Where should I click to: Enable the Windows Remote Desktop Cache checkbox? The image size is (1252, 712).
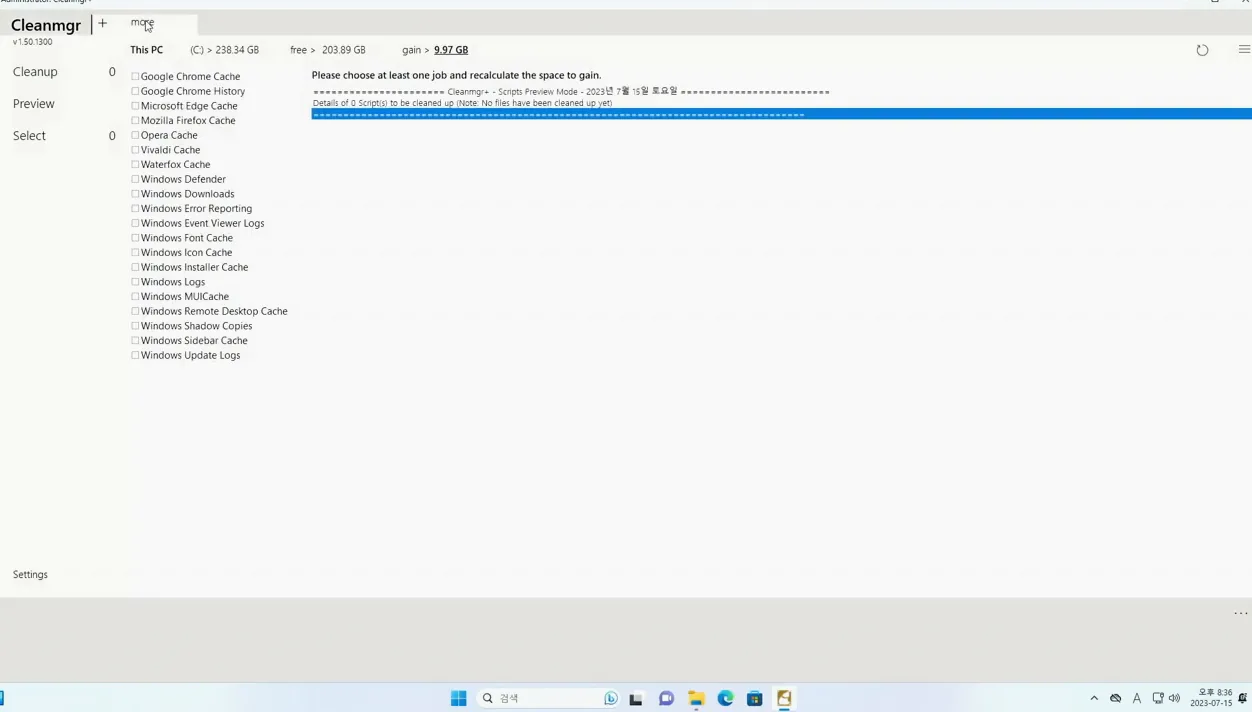pyautogui.click(x=135, y=311)
